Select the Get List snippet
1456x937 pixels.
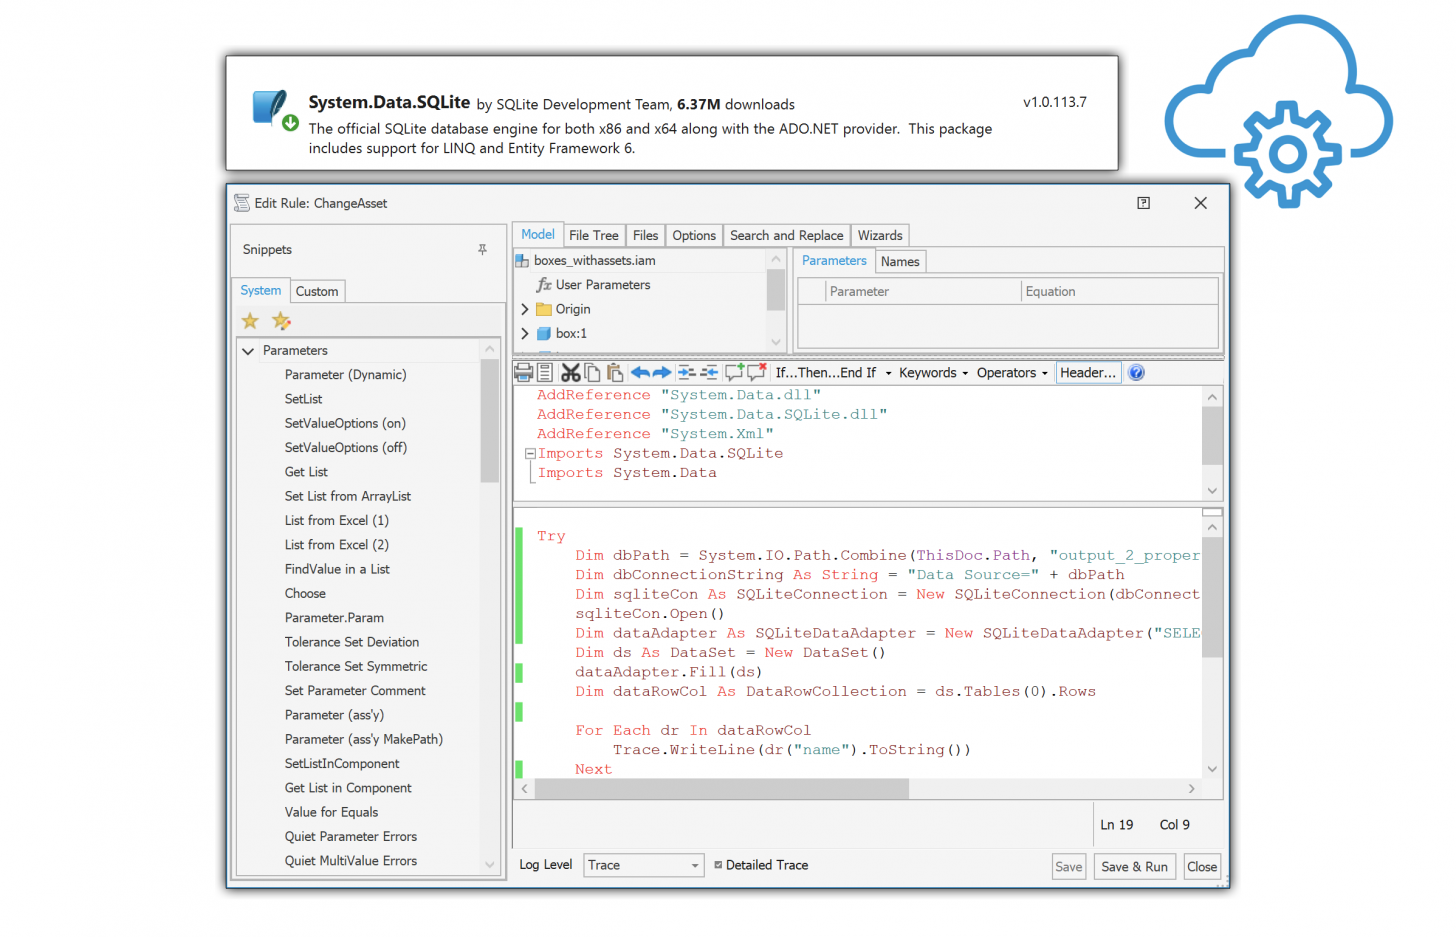(x=306, y=472)
